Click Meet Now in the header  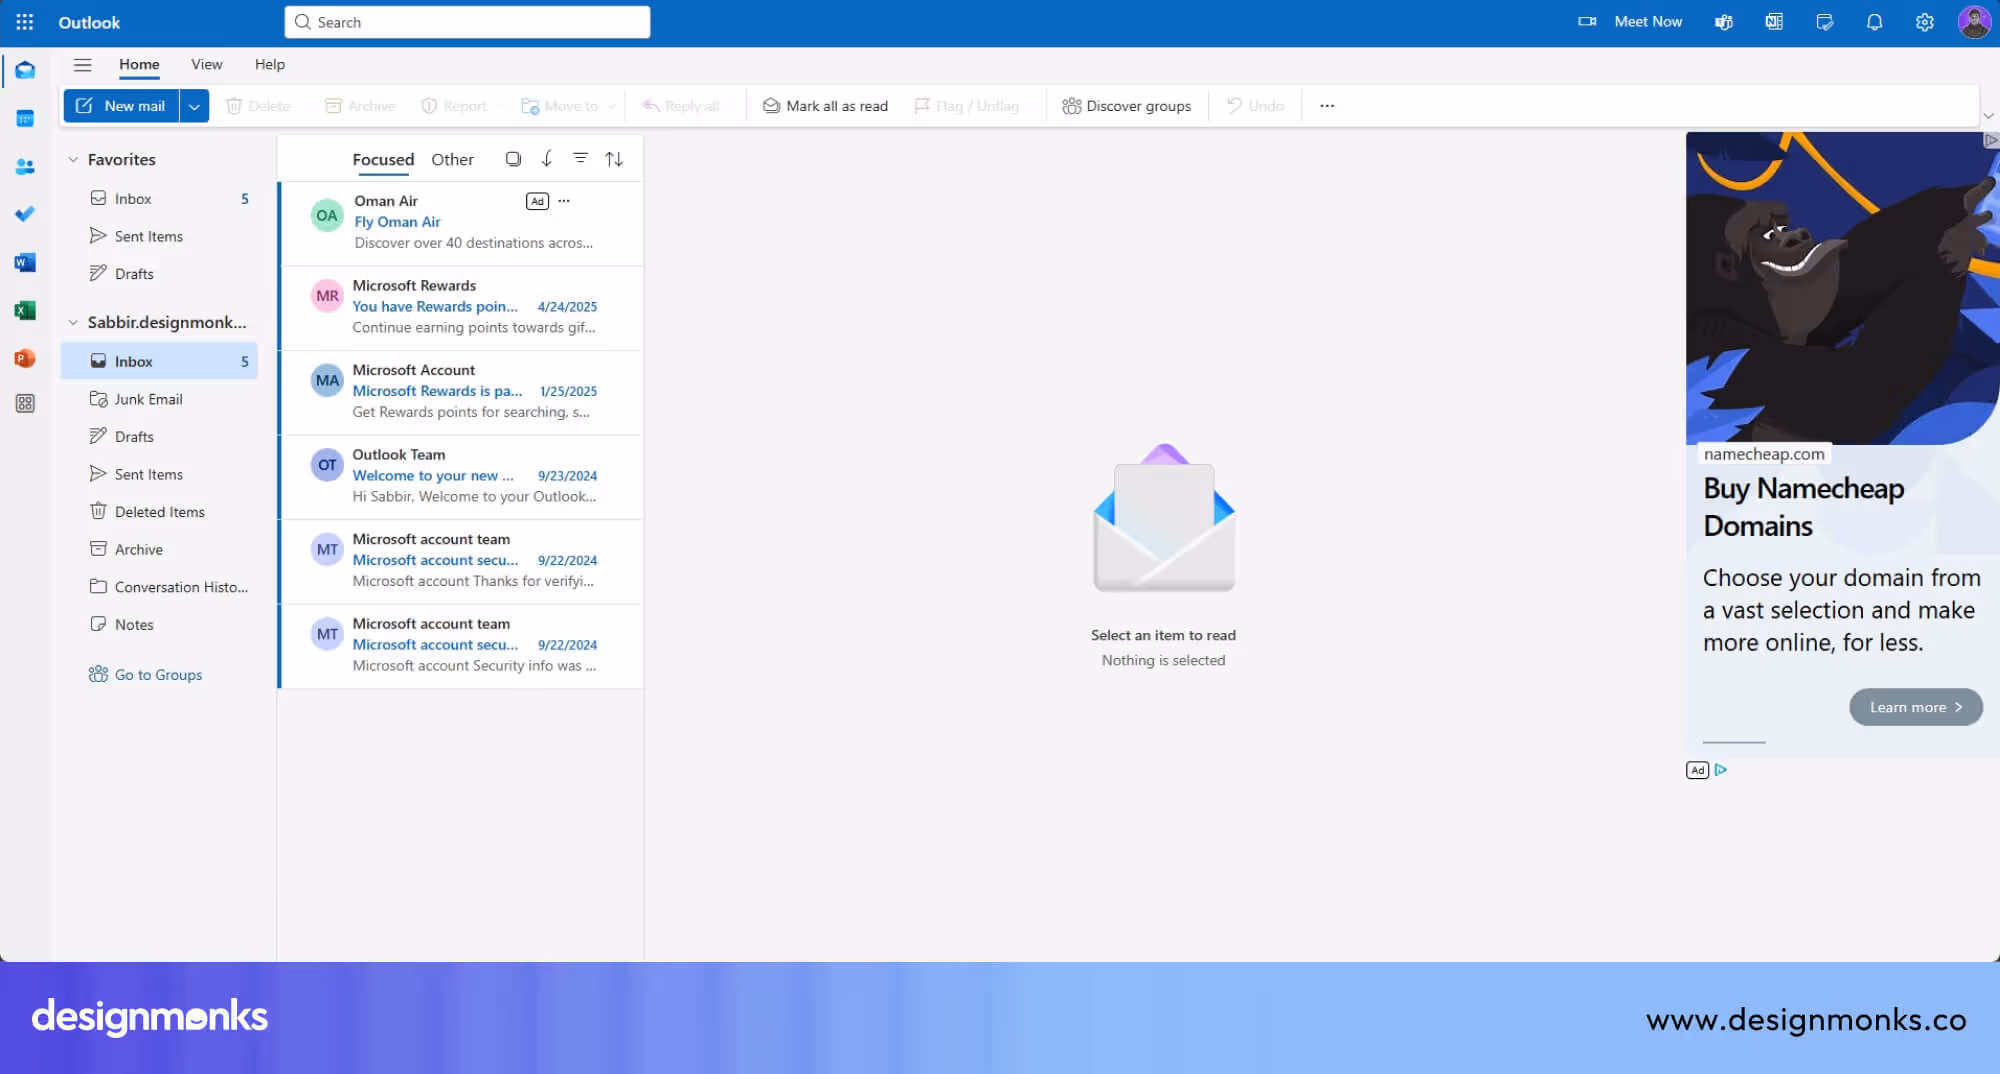[1631, 22]
